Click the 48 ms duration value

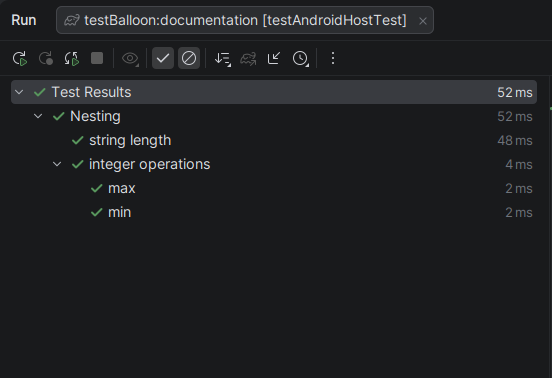tap(515, 141)
